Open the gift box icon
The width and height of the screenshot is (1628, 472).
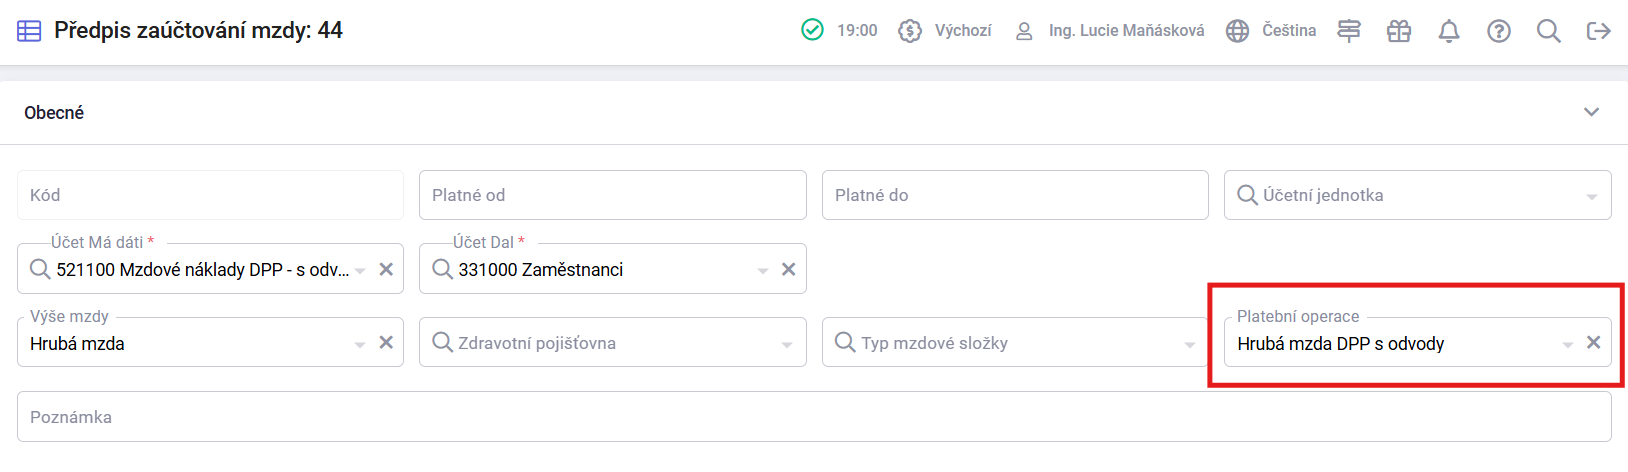(x=1398, y=31)
